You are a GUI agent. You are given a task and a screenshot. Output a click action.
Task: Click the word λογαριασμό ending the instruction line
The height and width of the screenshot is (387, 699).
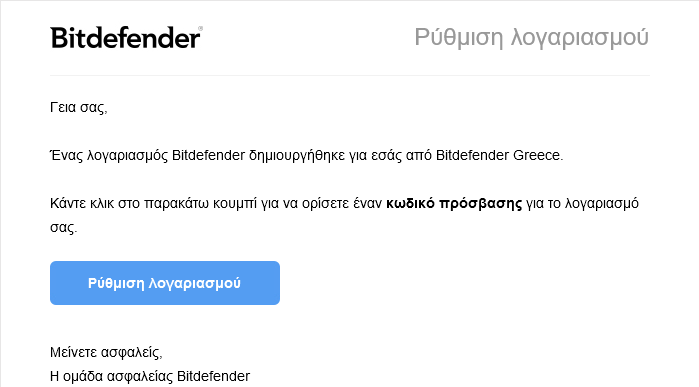[602, 204]
